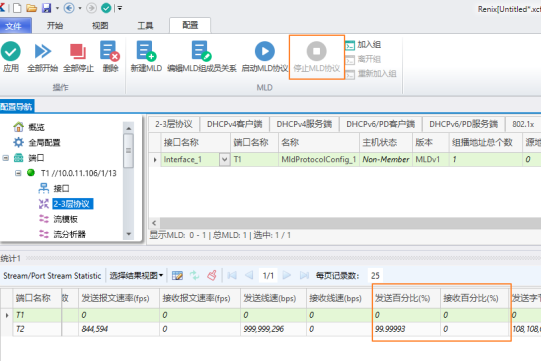Go to next statistics page arrow
This screenshot has width=541, height=361.
[286, 275]
